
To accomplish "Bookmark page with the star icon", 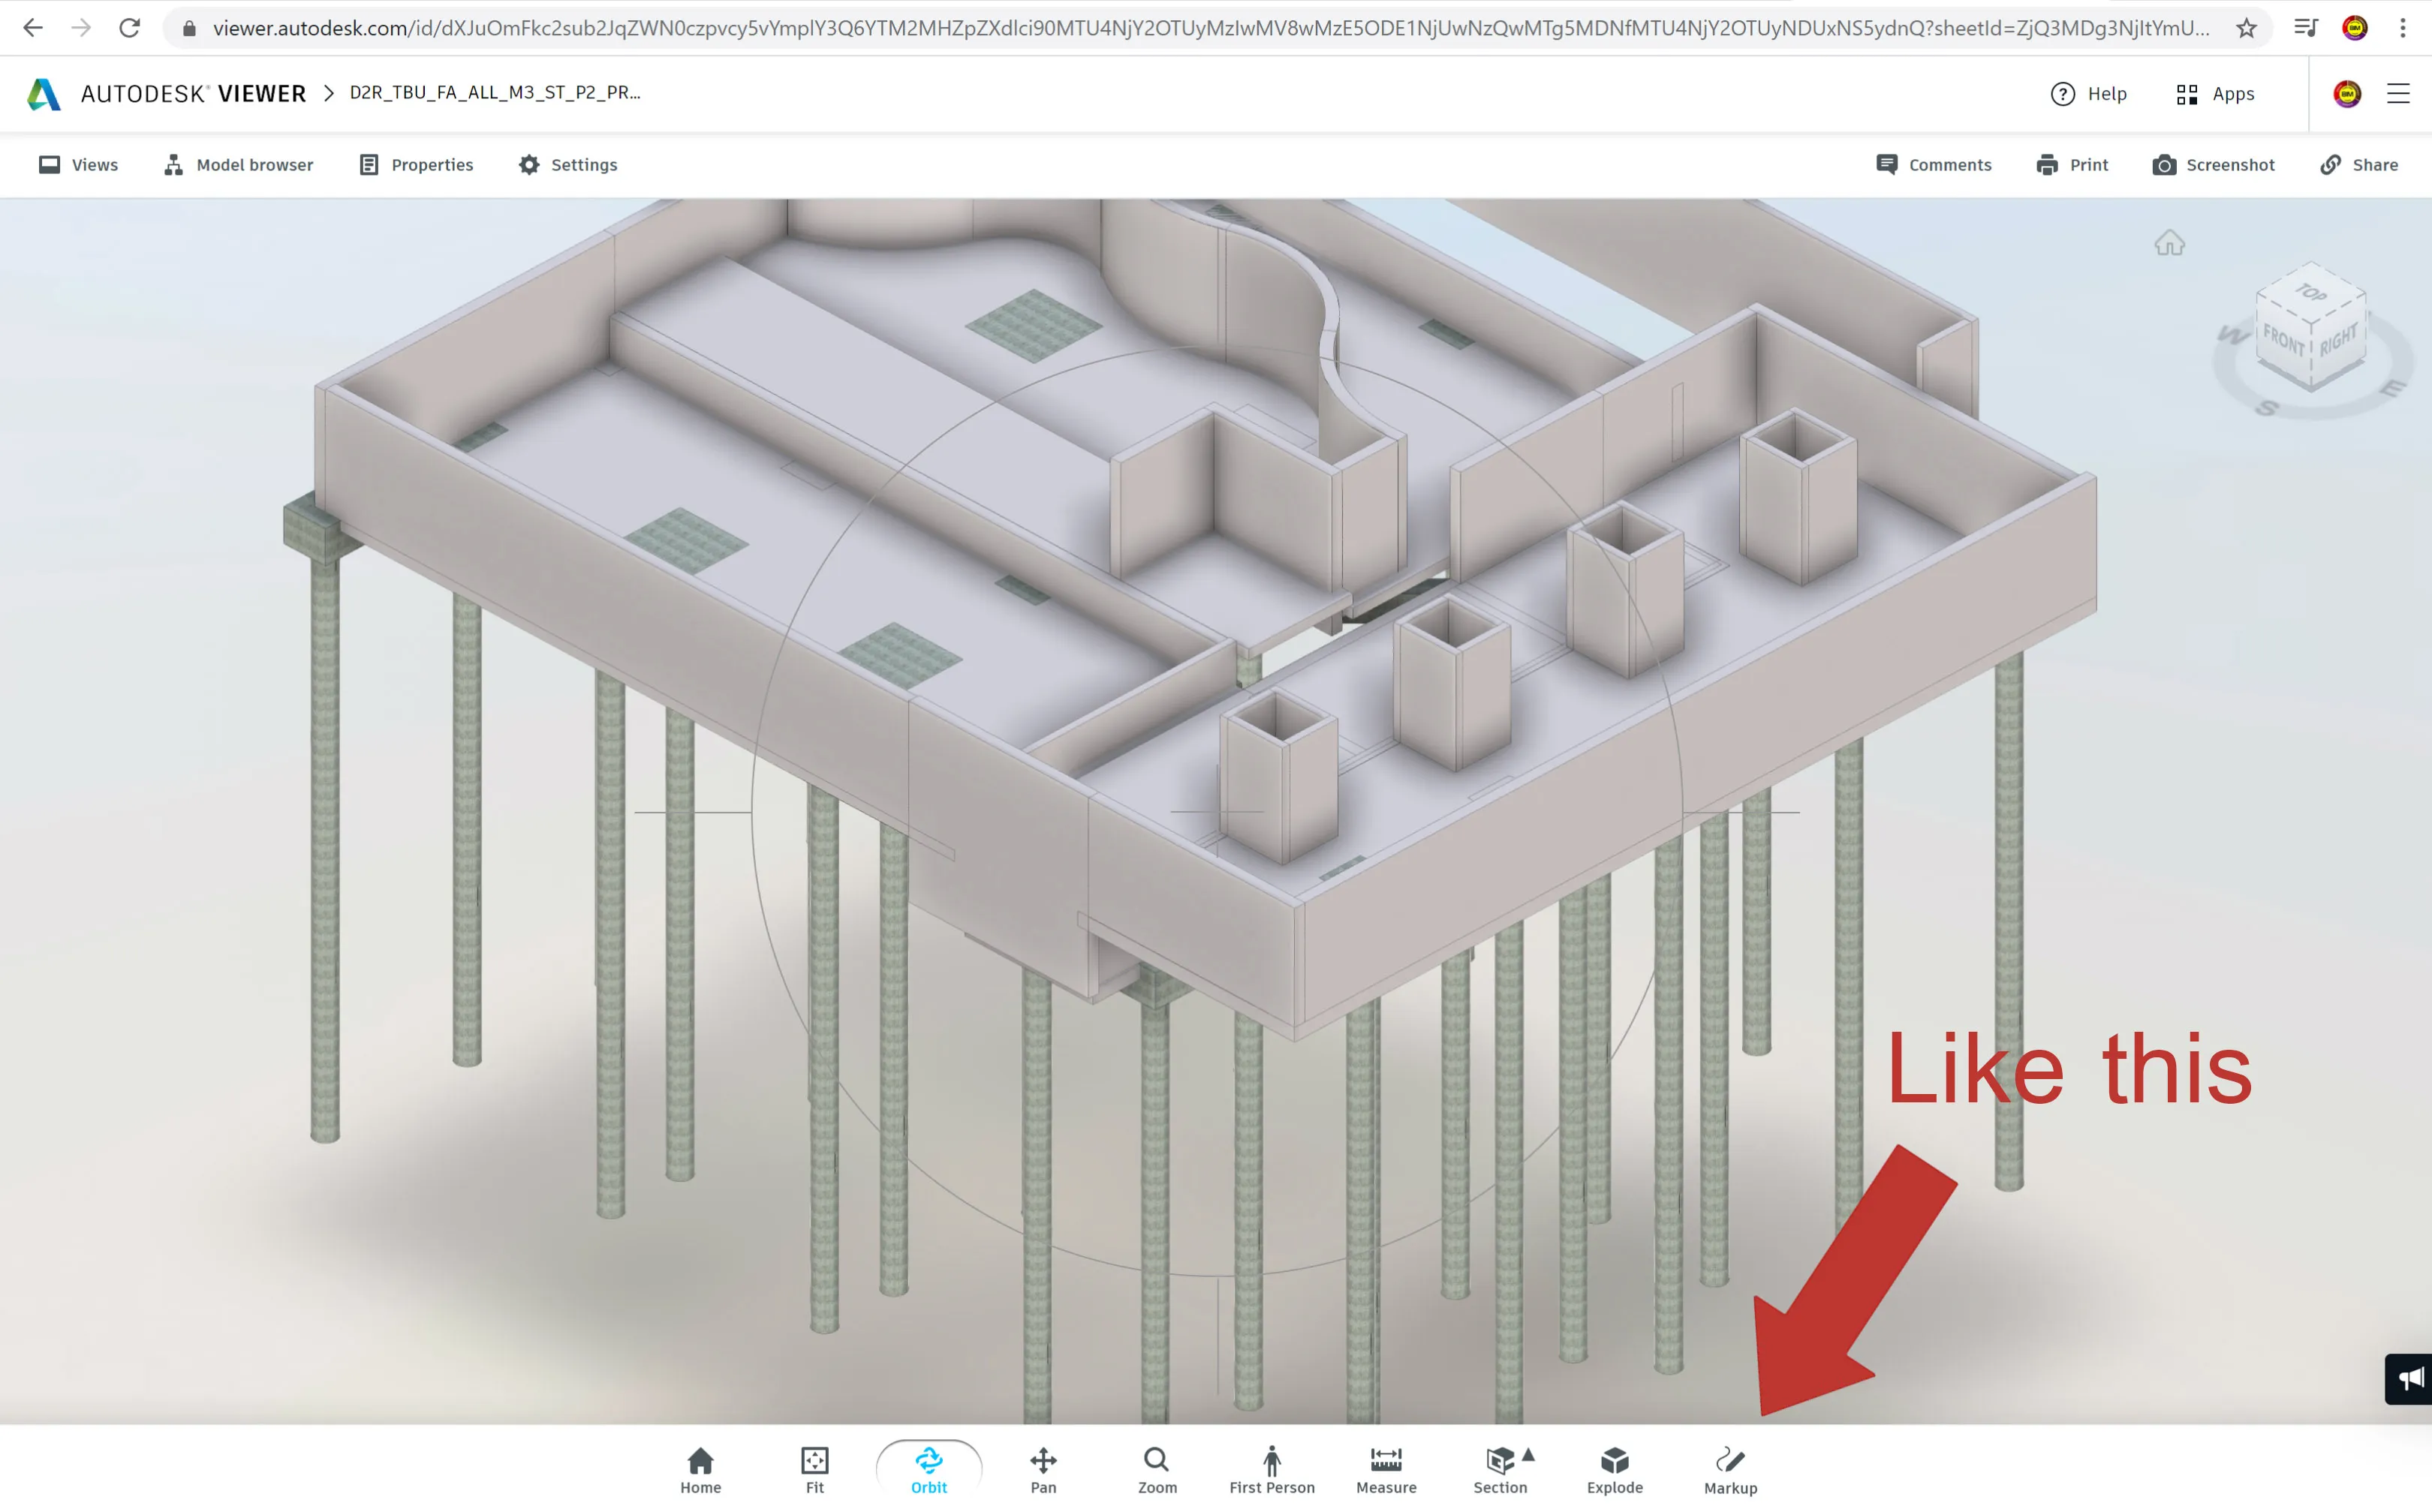I will coord(2246,28).
